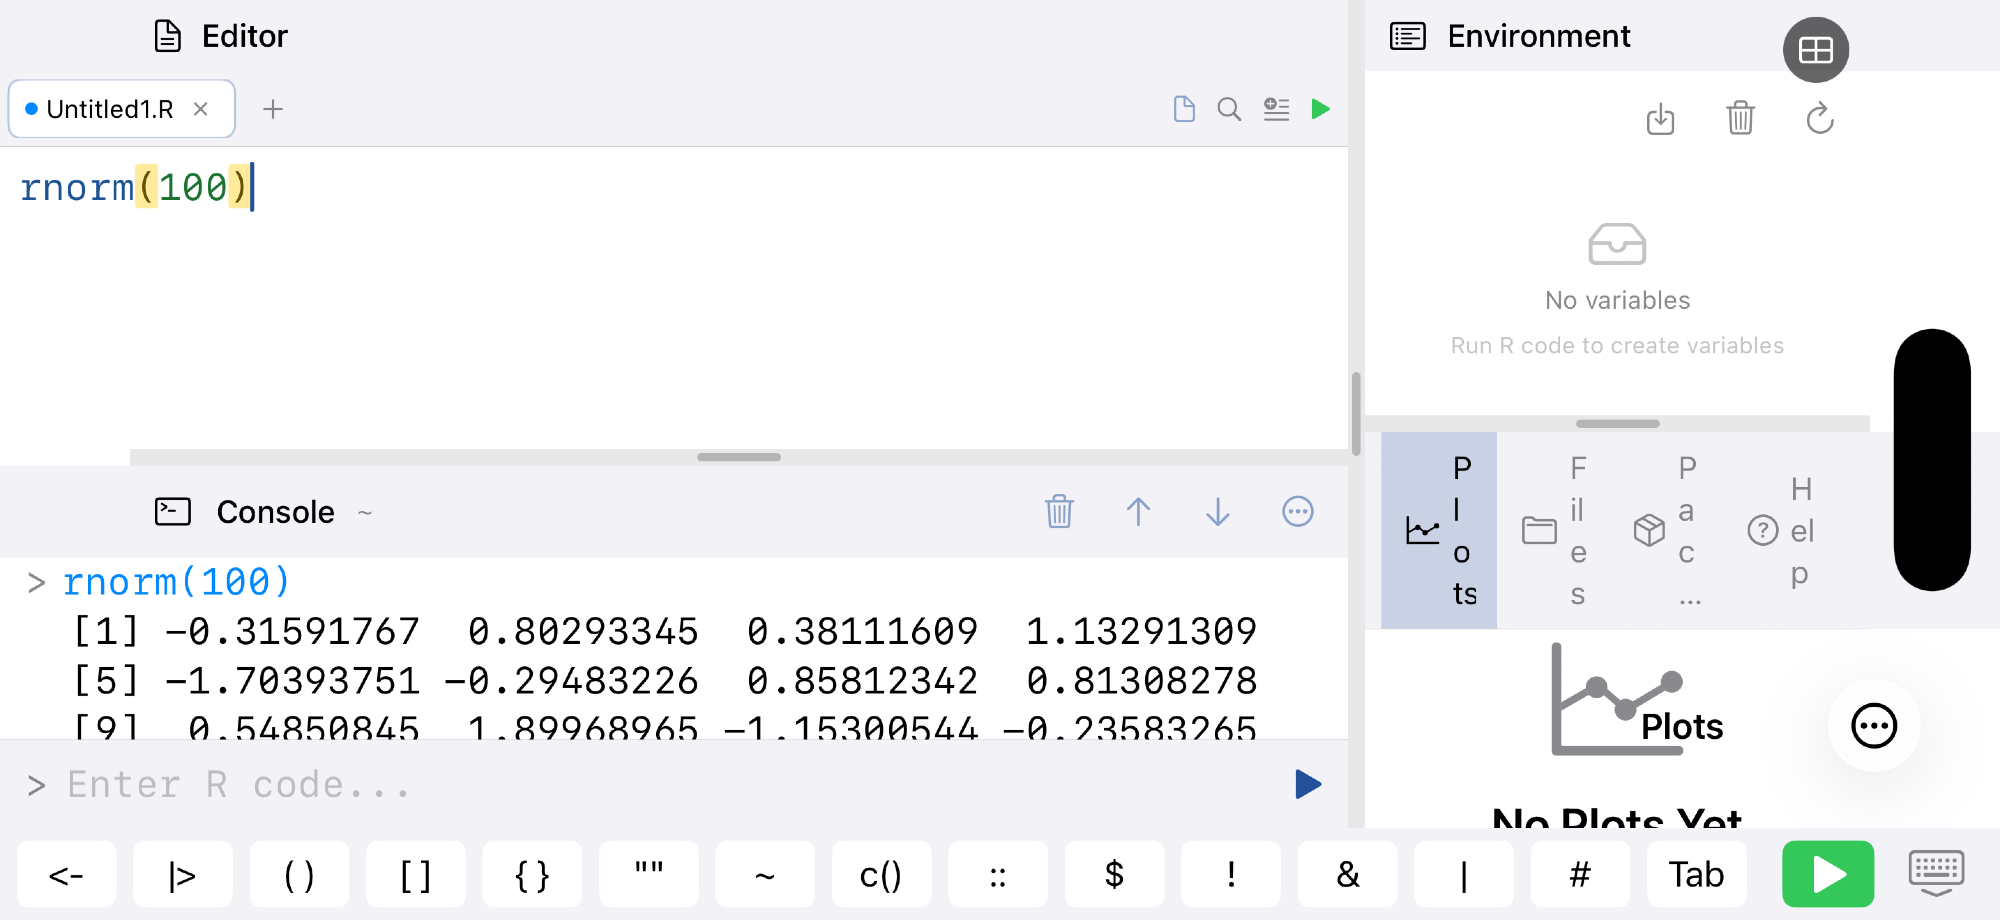Go to previous command with the up arrow
Image resolution: width=2000 pixels, height=920 pixels.
coord(1138,512)
